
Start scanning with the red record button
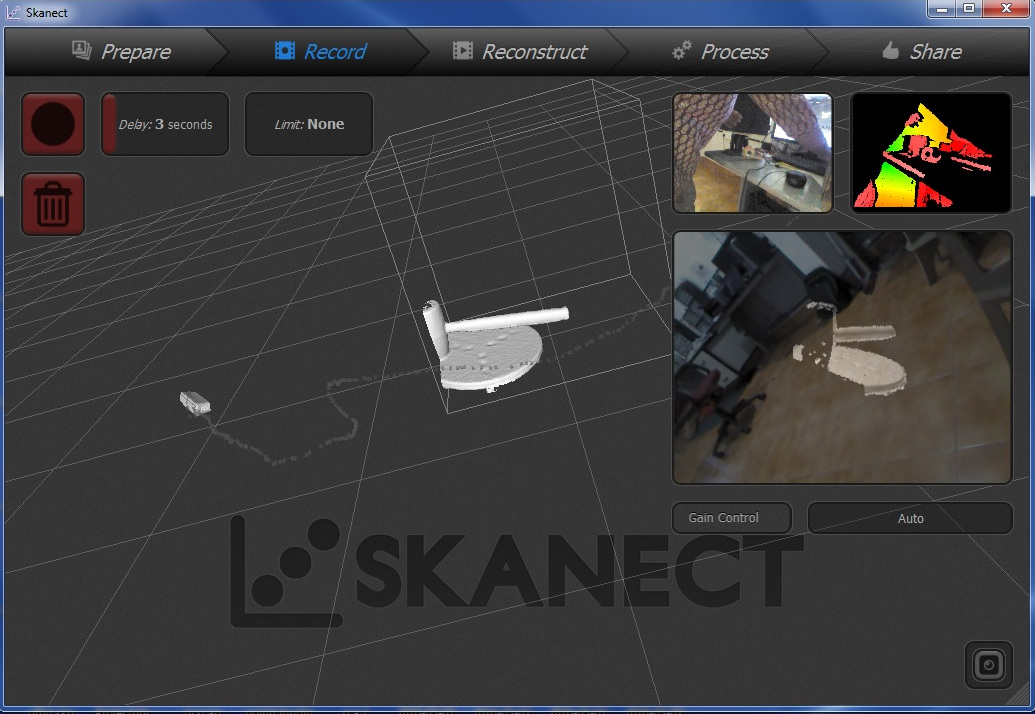pyautogui.click(x=53, y=124)
